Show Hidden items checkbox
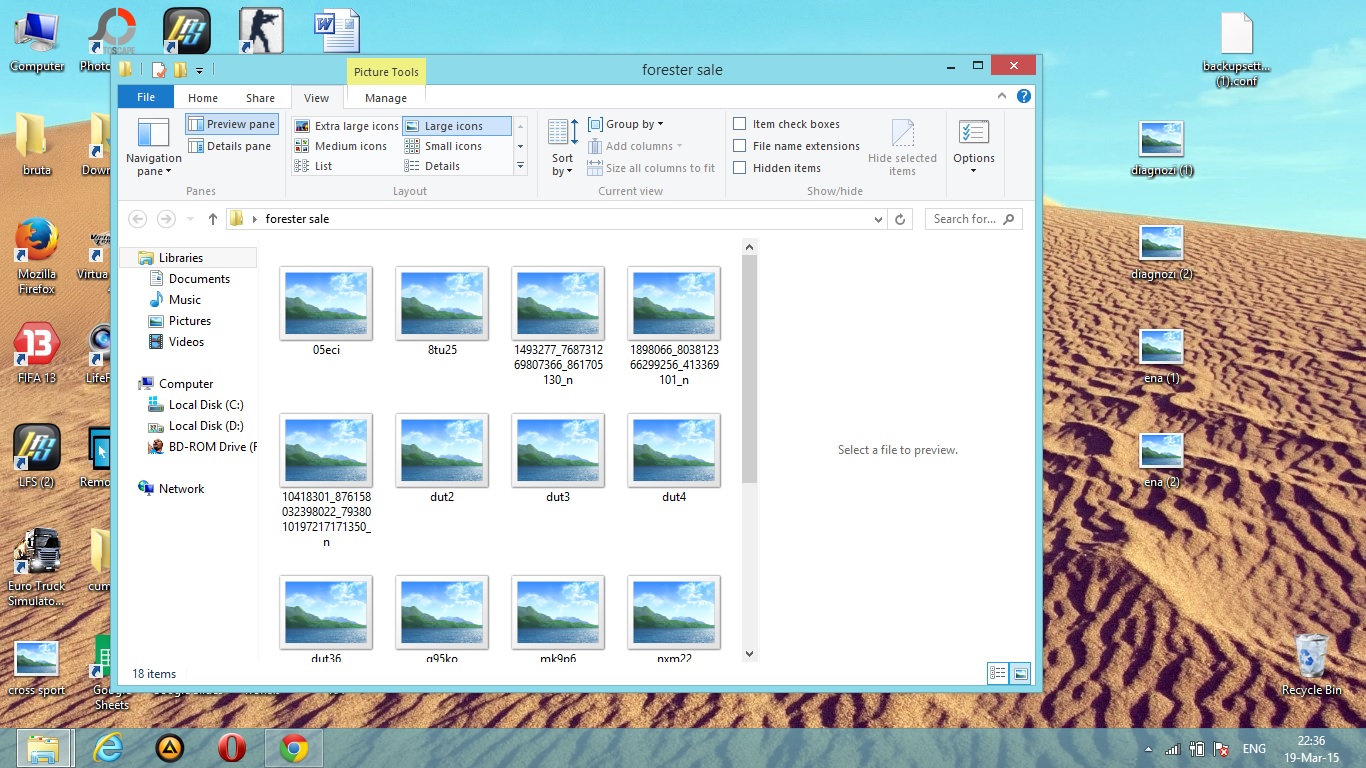 tap(740, 168)
